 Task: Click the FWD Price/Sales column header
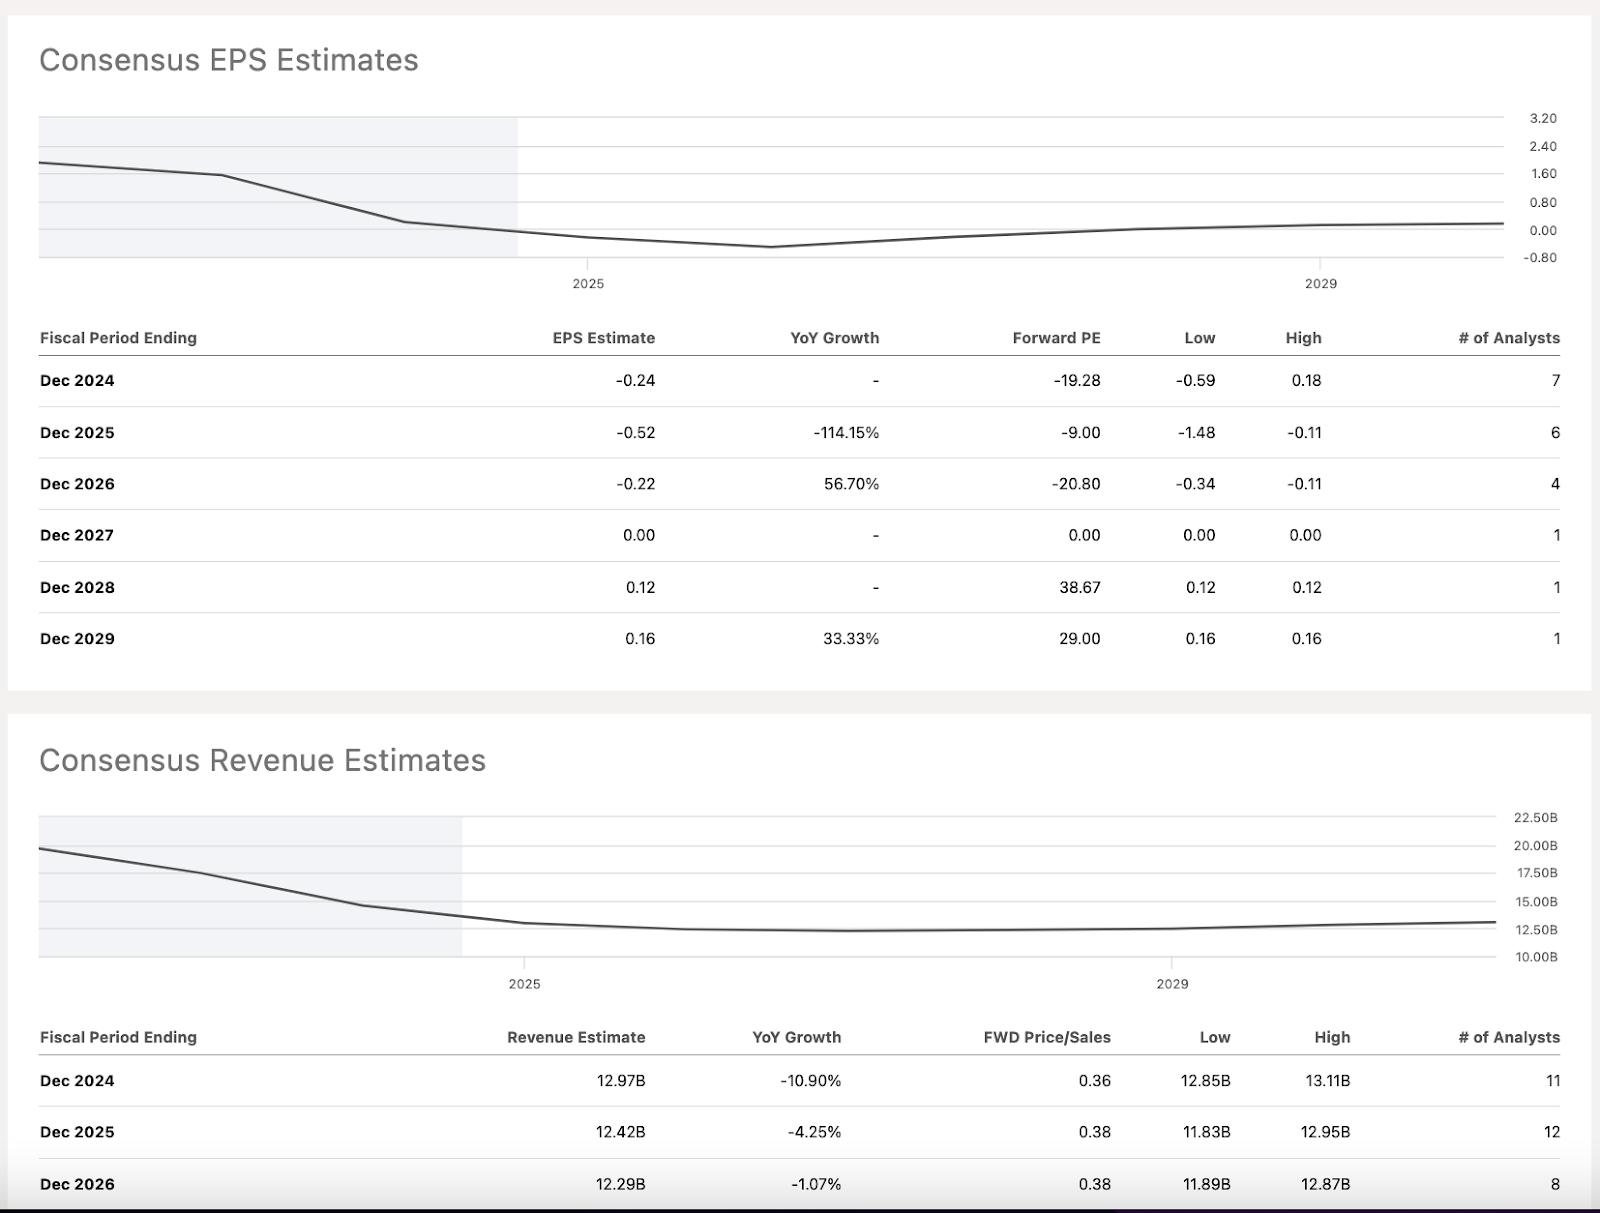[1047, 1037]
